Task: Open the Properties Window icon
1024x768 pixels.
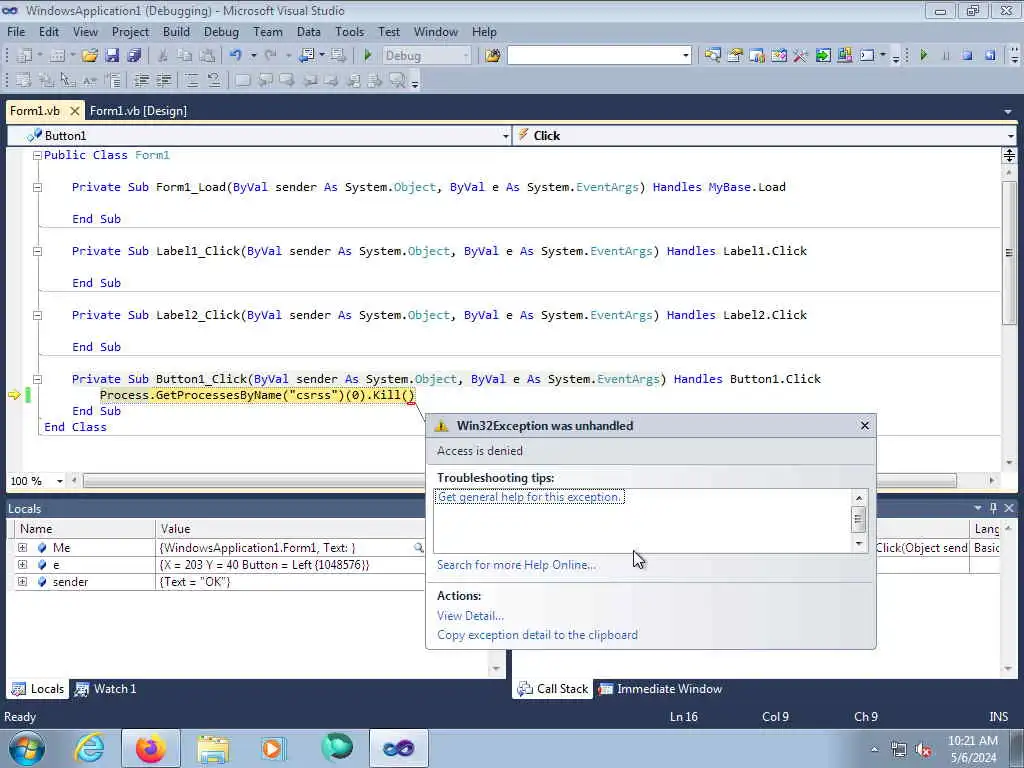Action: [735, 56]
